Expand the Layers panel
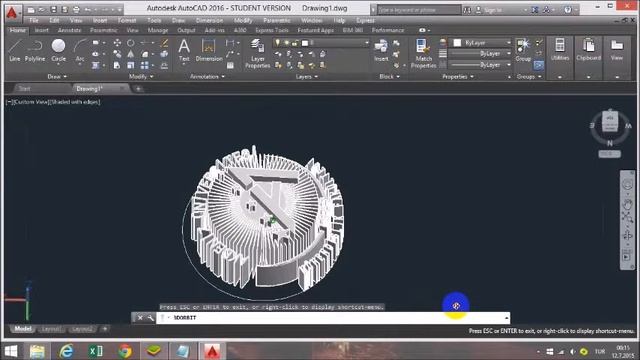 coord(307,76)
